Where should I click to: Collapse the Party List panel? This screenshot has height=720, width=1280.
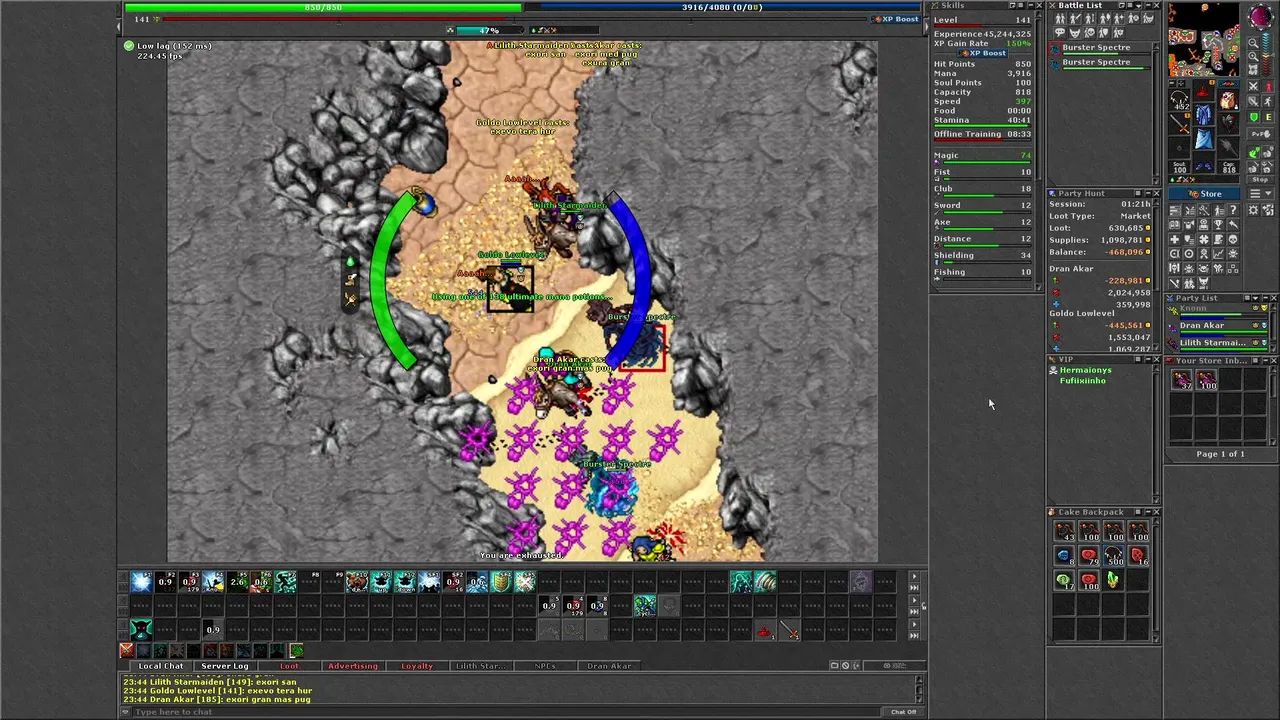click(1265, 298)
